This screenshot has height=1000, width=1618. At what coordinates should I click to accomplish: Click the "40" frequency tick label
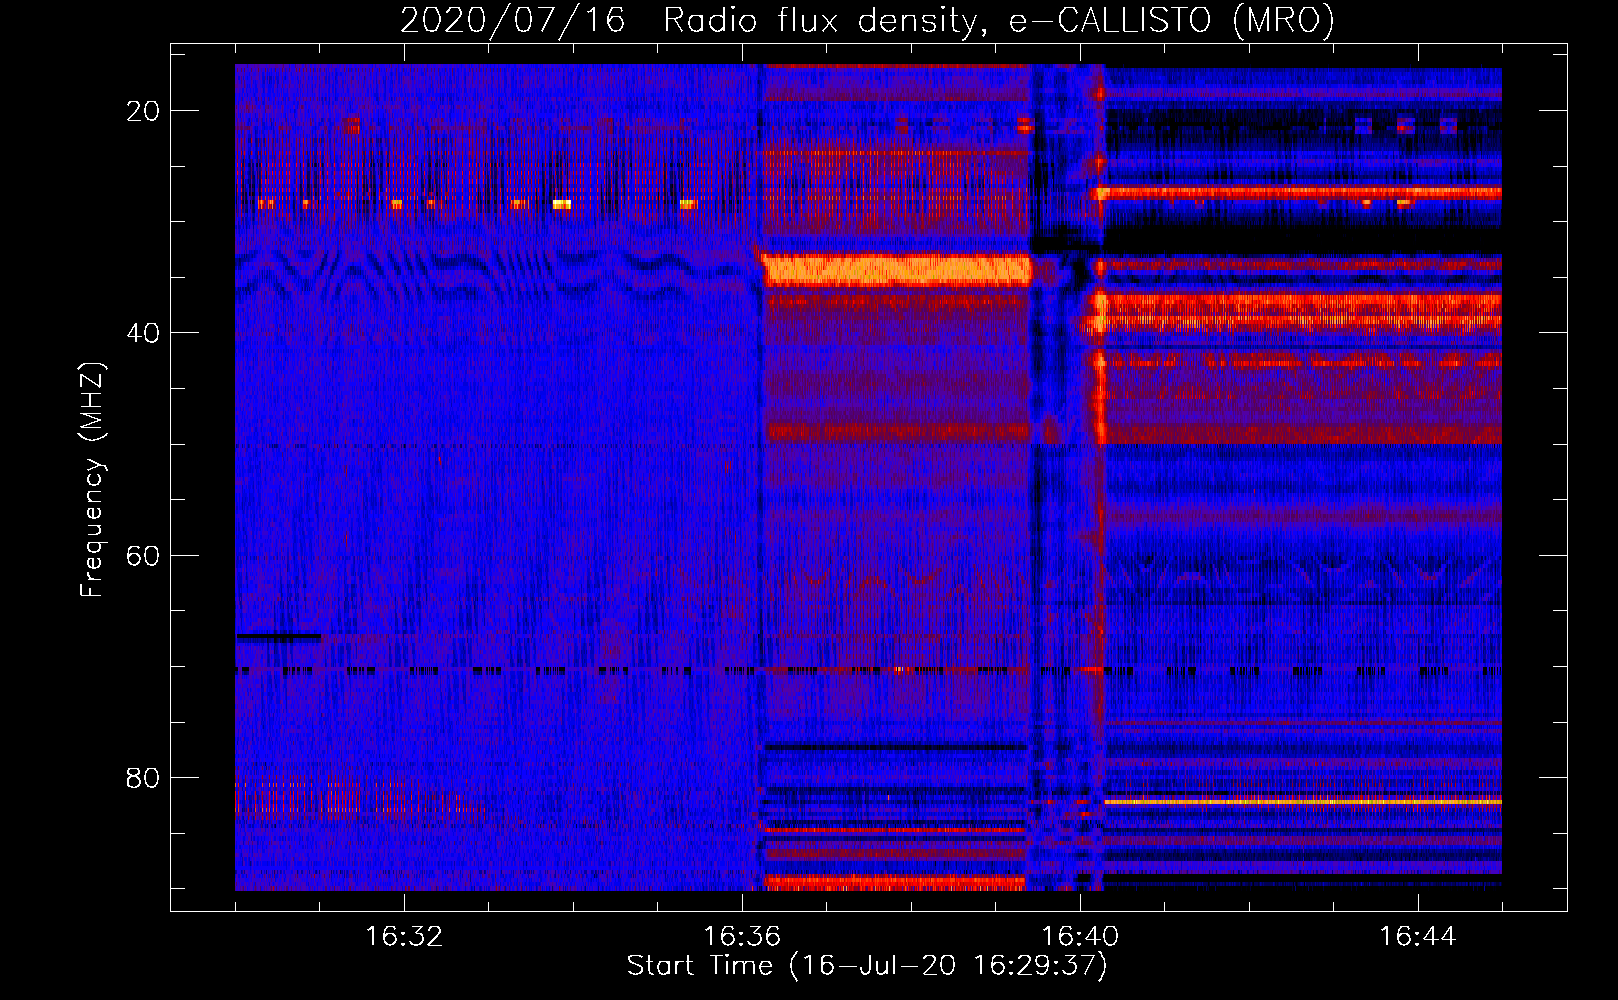143,333
